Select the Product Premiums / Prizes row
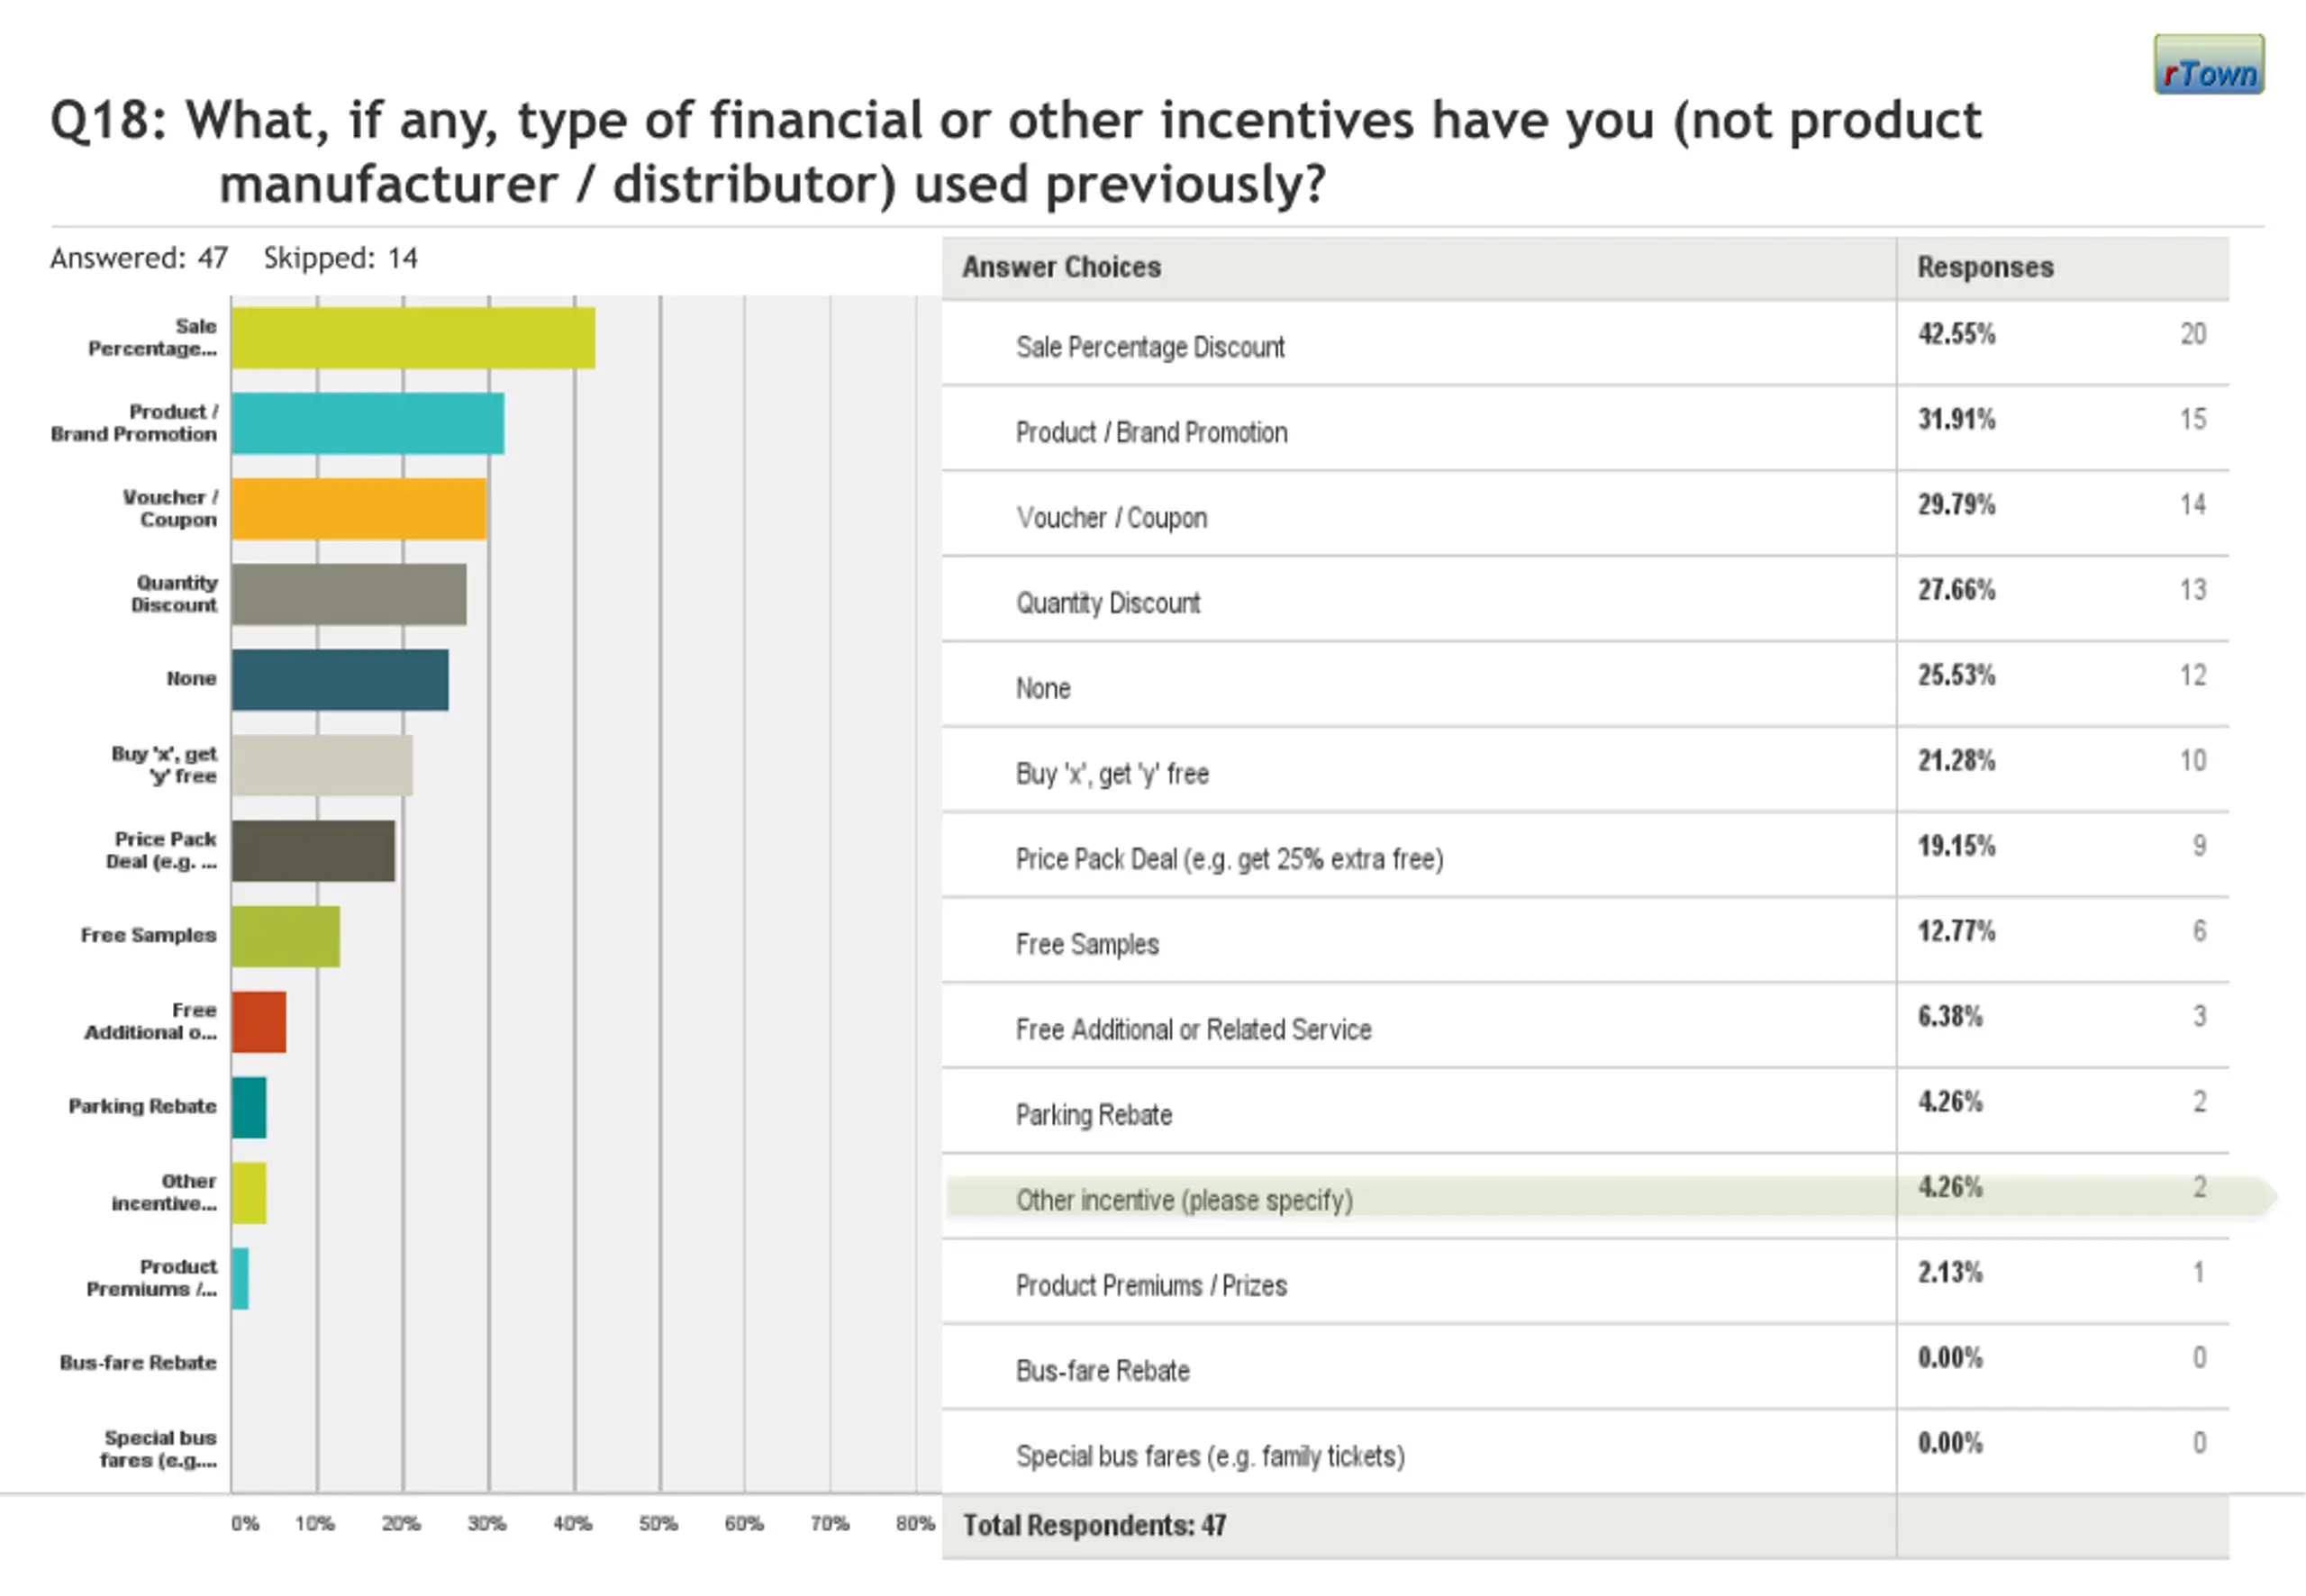2306x1596 pixels. (x=1151, y=1286)
